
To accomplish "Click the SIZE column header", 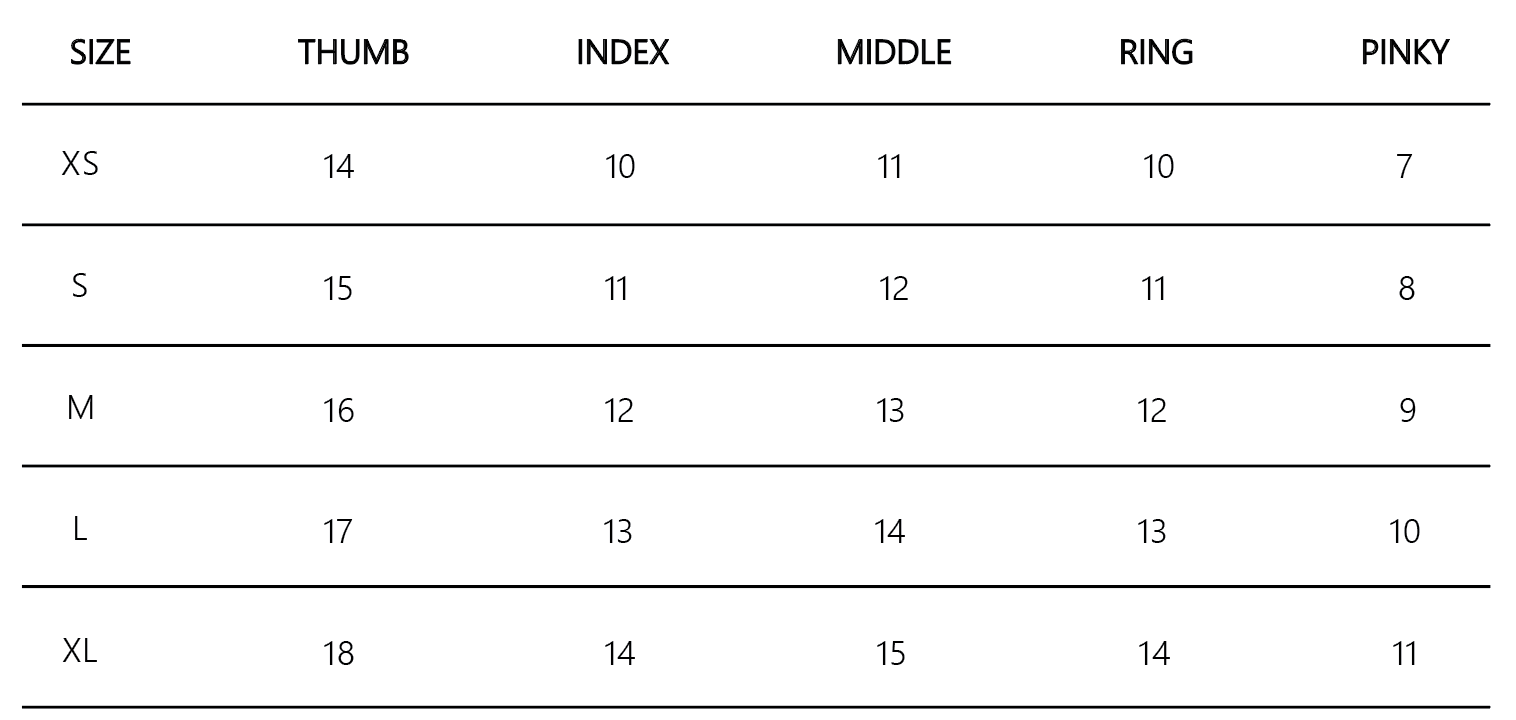I will coord(101,53).
